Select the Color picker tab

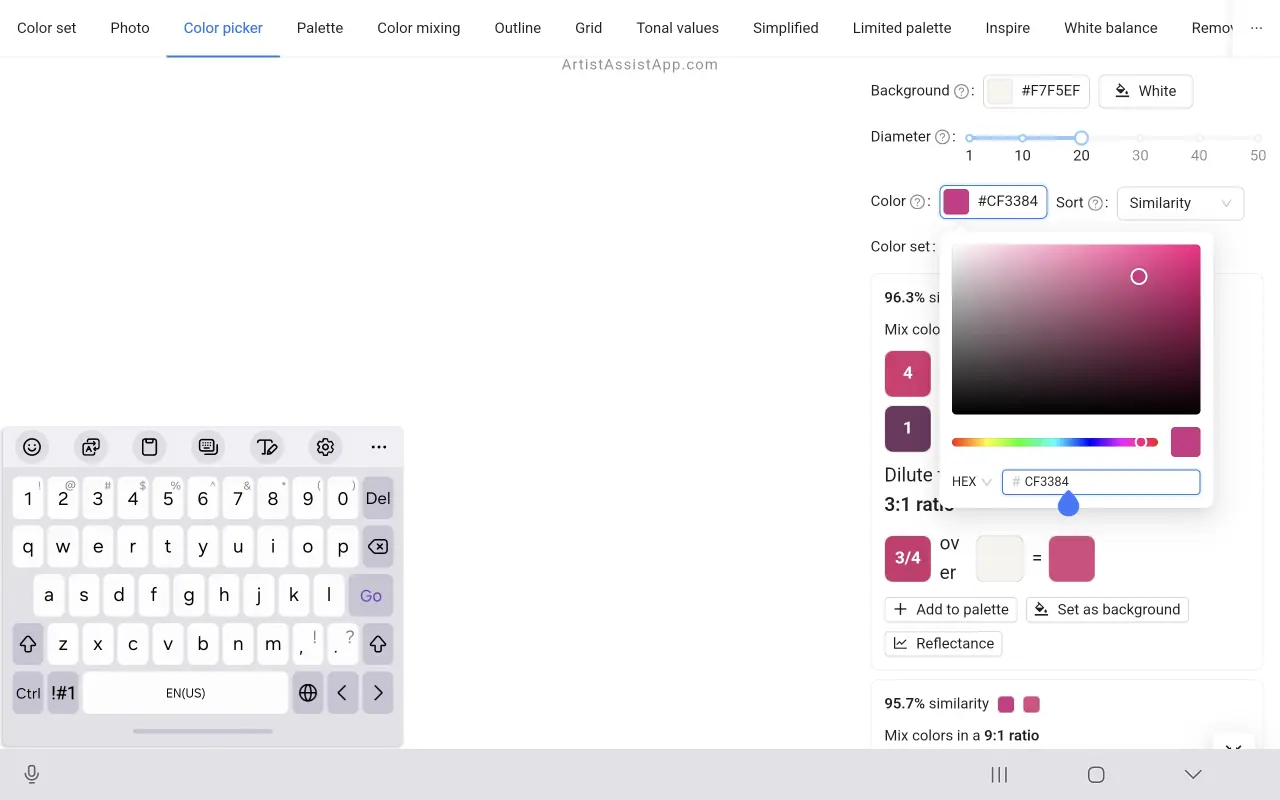coord(223,28)
